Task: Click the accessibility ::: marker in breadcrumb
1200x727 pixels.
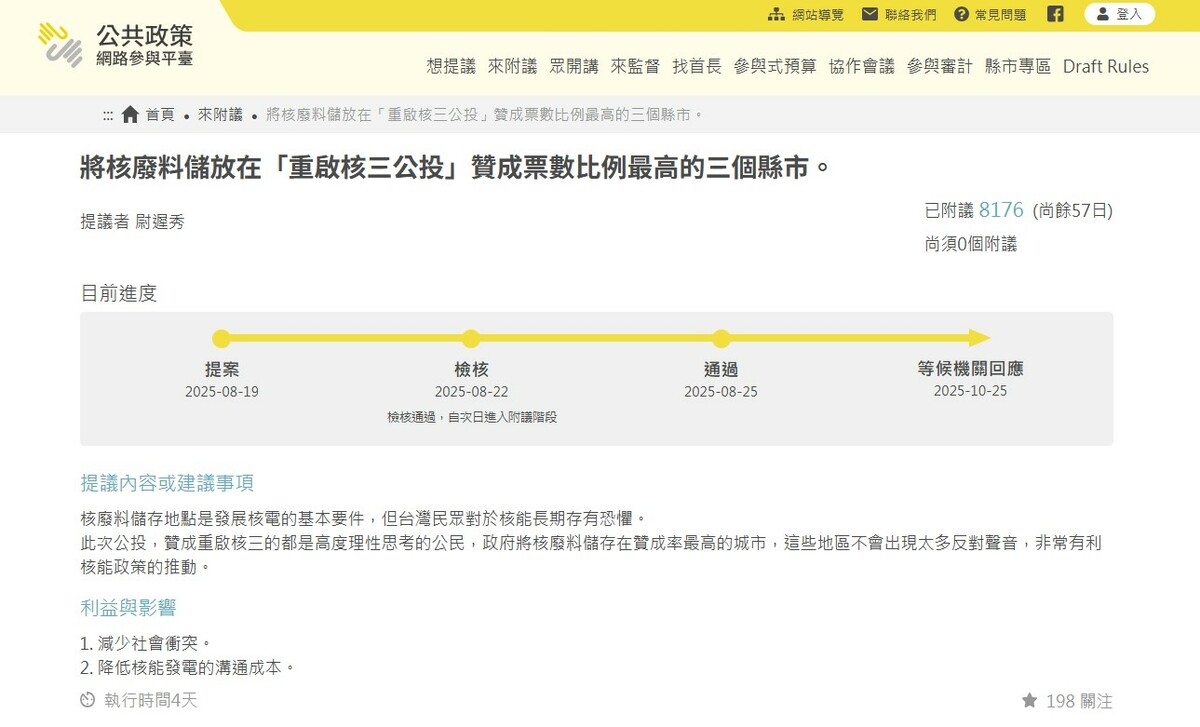Action: 108,115
